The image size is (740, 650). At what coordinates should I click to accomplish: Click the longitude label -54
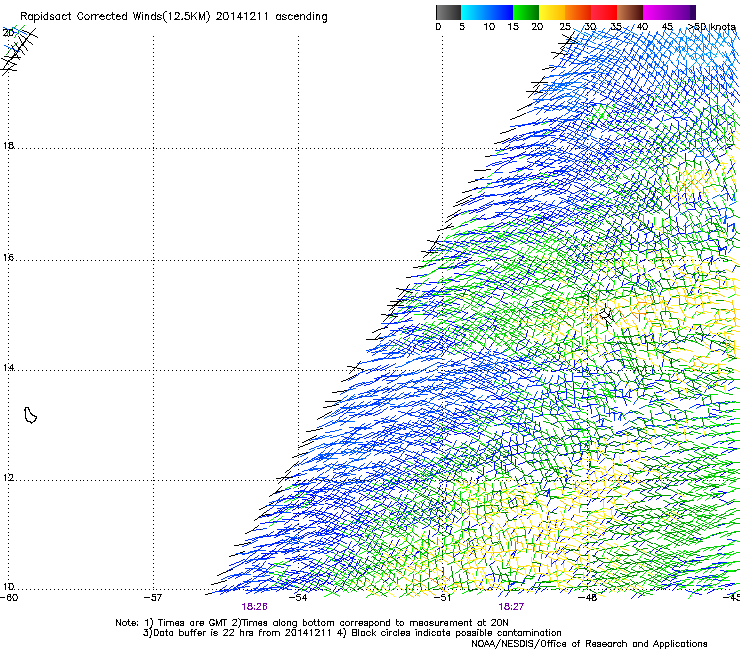[298, 598]
